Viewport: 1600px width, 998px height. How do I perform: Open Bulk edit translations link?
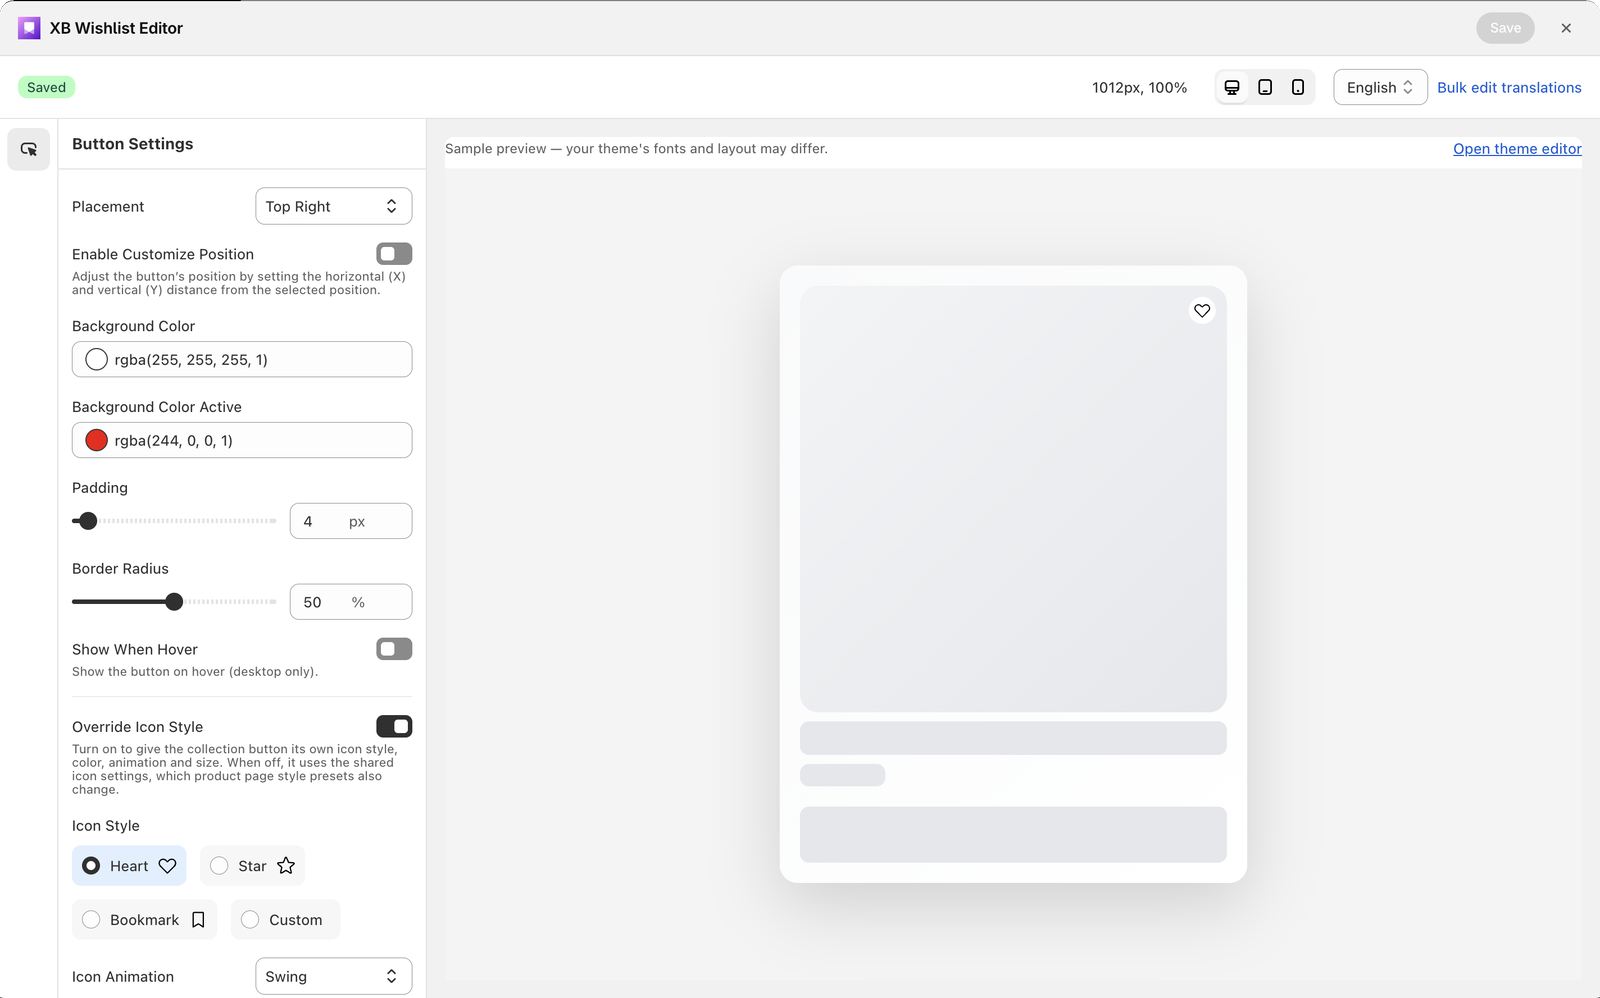point(1509,87)
